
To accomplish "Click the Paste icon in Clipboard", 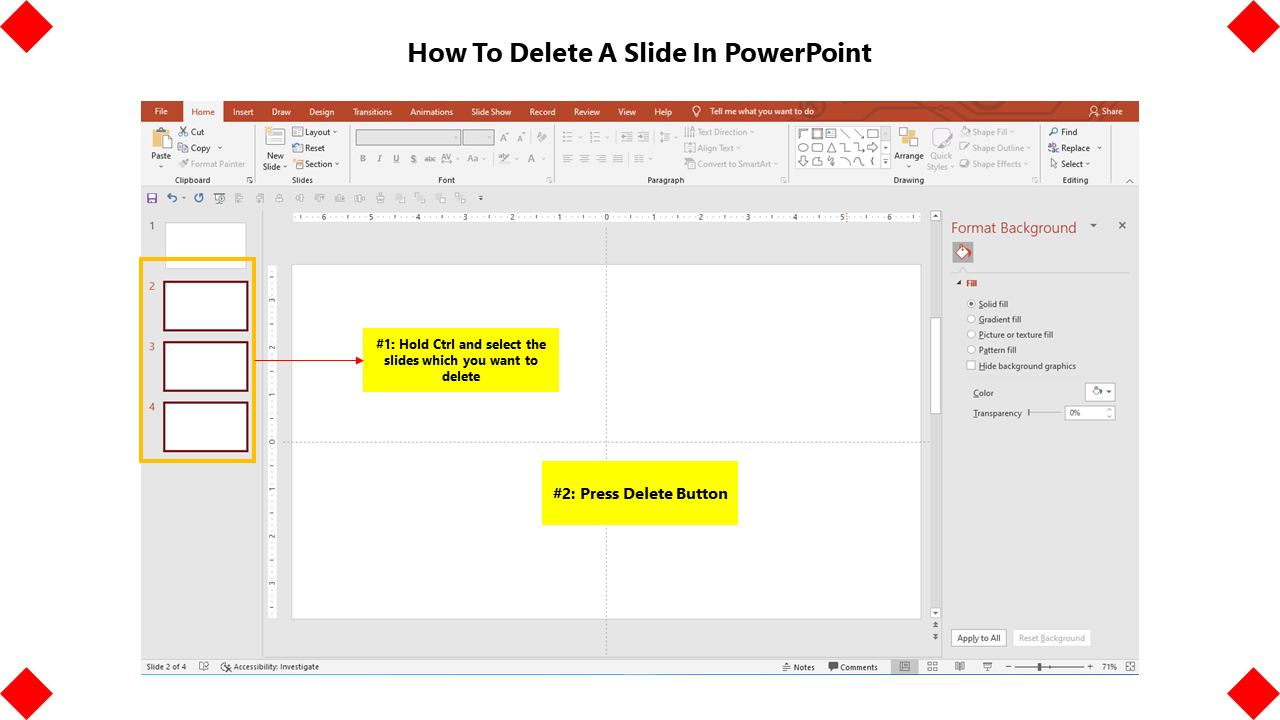I will click(x=161, y=138).
